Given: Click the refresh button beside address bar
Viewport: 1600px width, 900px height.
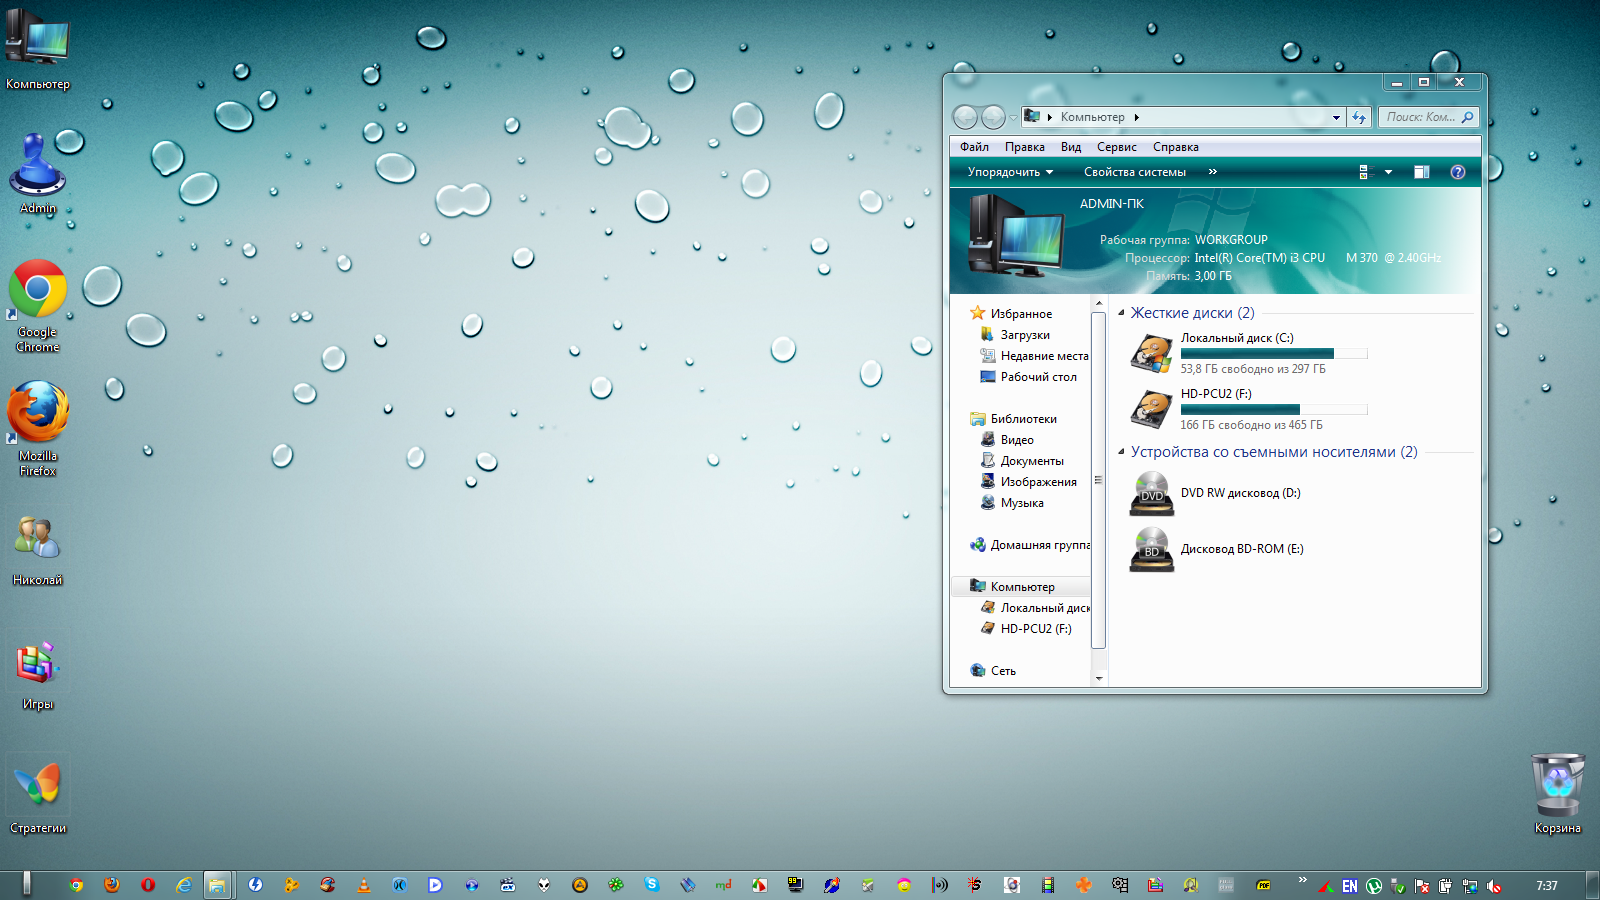Looking at the screenshot, I should (1359, 117).
